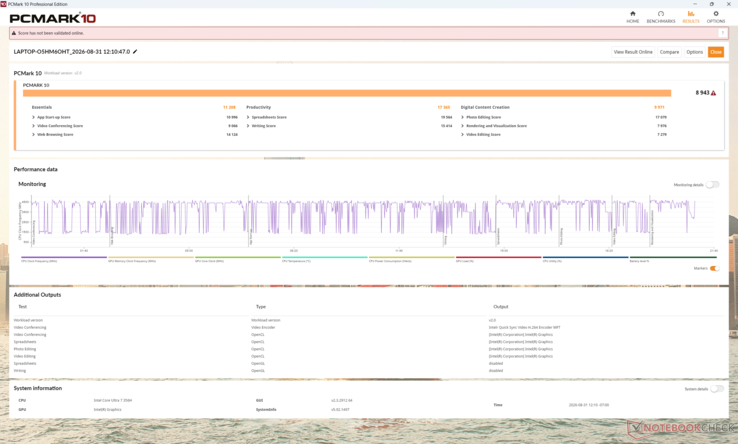Open the Options gear icon

coord(716,14)
